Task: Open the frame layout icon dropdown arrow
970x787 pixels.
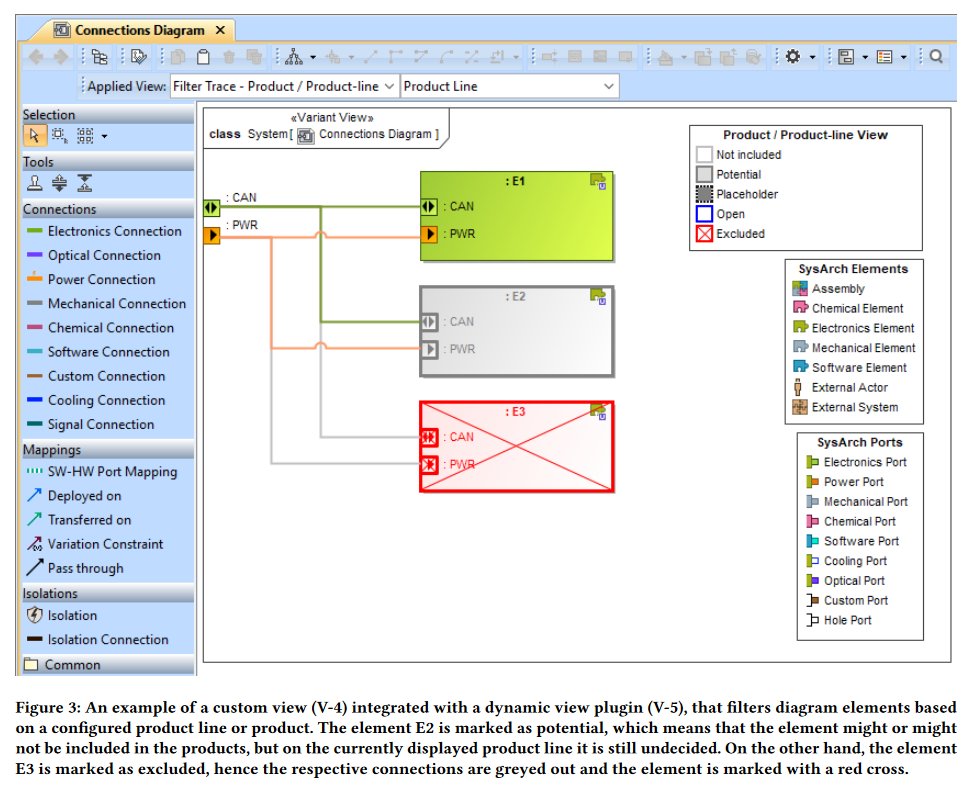Action: [x=865, y=58]
